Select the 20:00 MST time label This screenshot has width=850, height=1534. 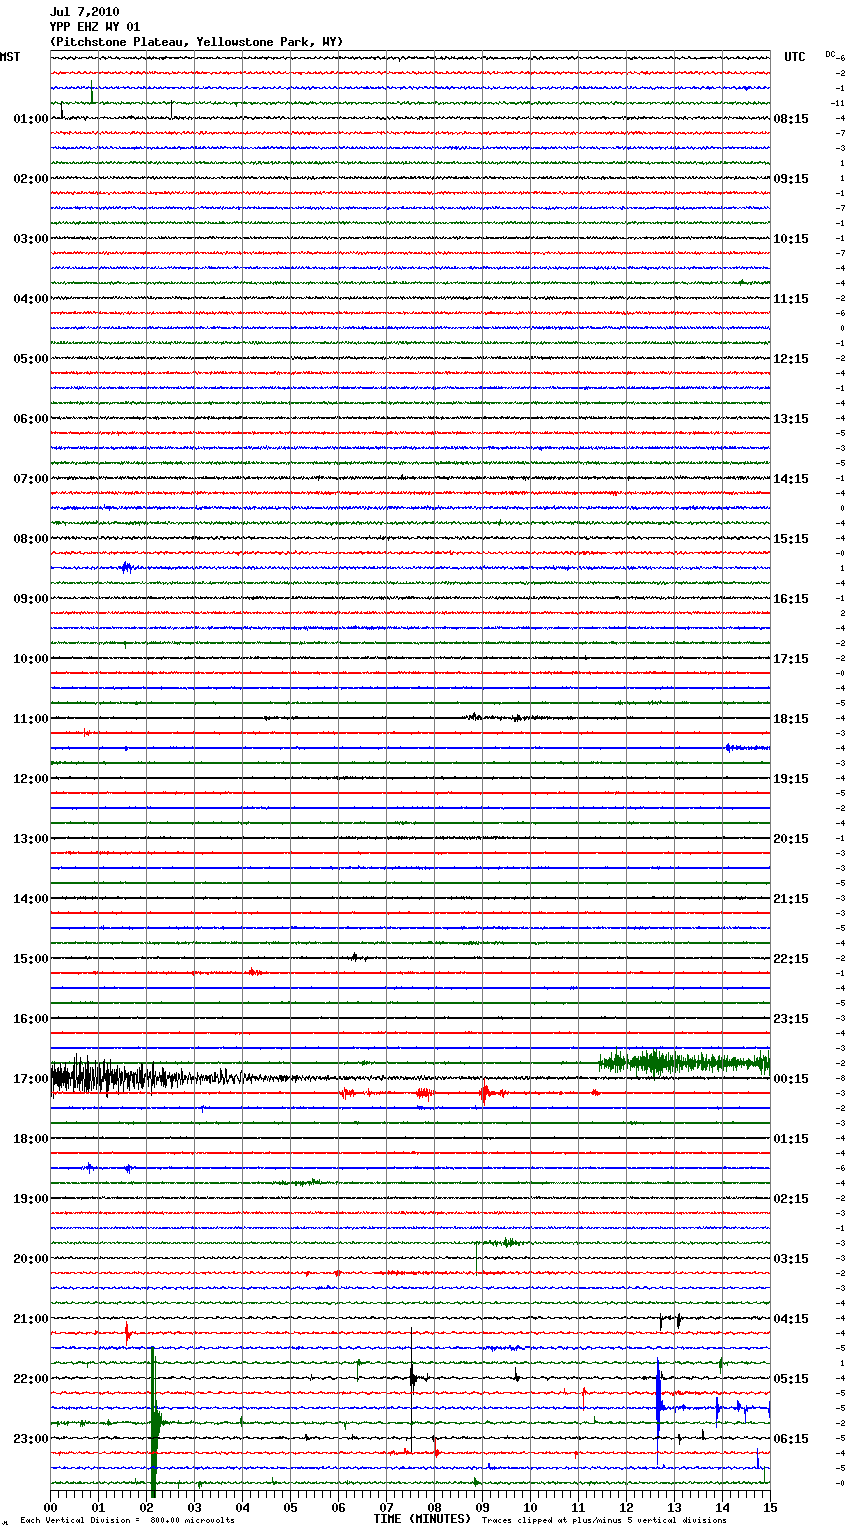click(31, 1259)
